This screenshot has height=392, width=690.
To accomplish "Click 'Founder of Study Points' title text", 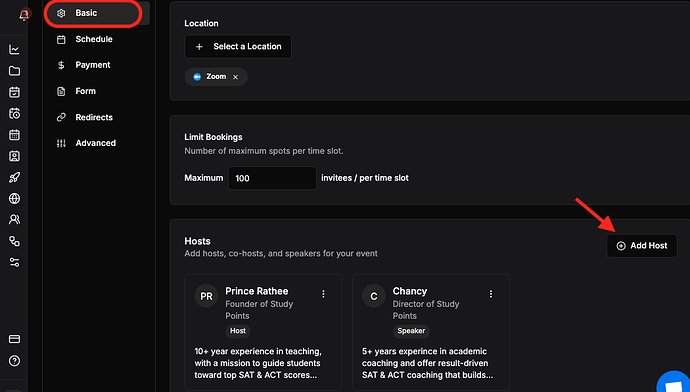I will coord(259,310).
